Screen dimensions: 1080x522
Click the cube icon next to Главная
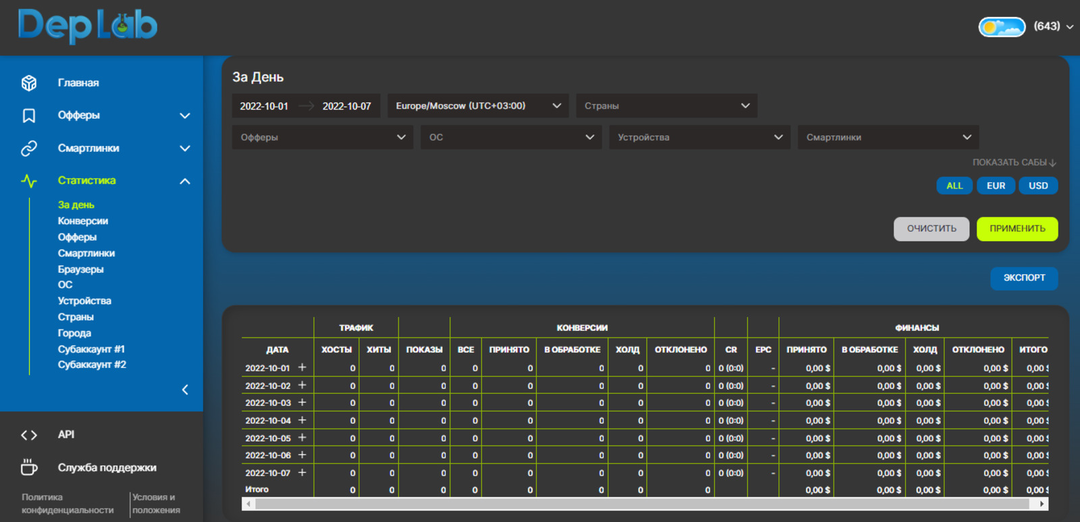coord(30,83)
